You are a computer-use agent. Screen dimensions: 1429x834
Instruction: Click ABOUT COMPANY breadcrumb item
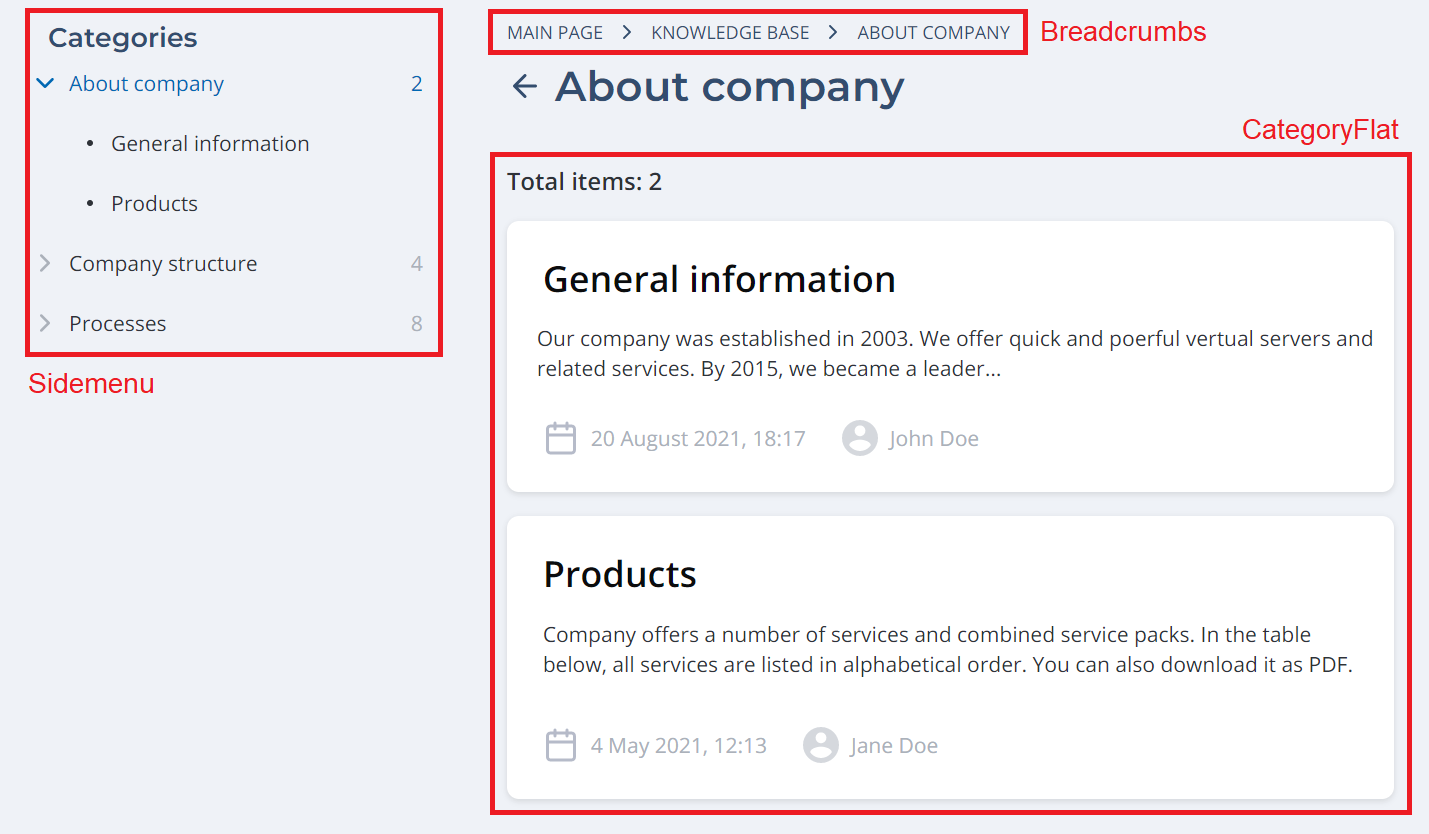point(933,33)
